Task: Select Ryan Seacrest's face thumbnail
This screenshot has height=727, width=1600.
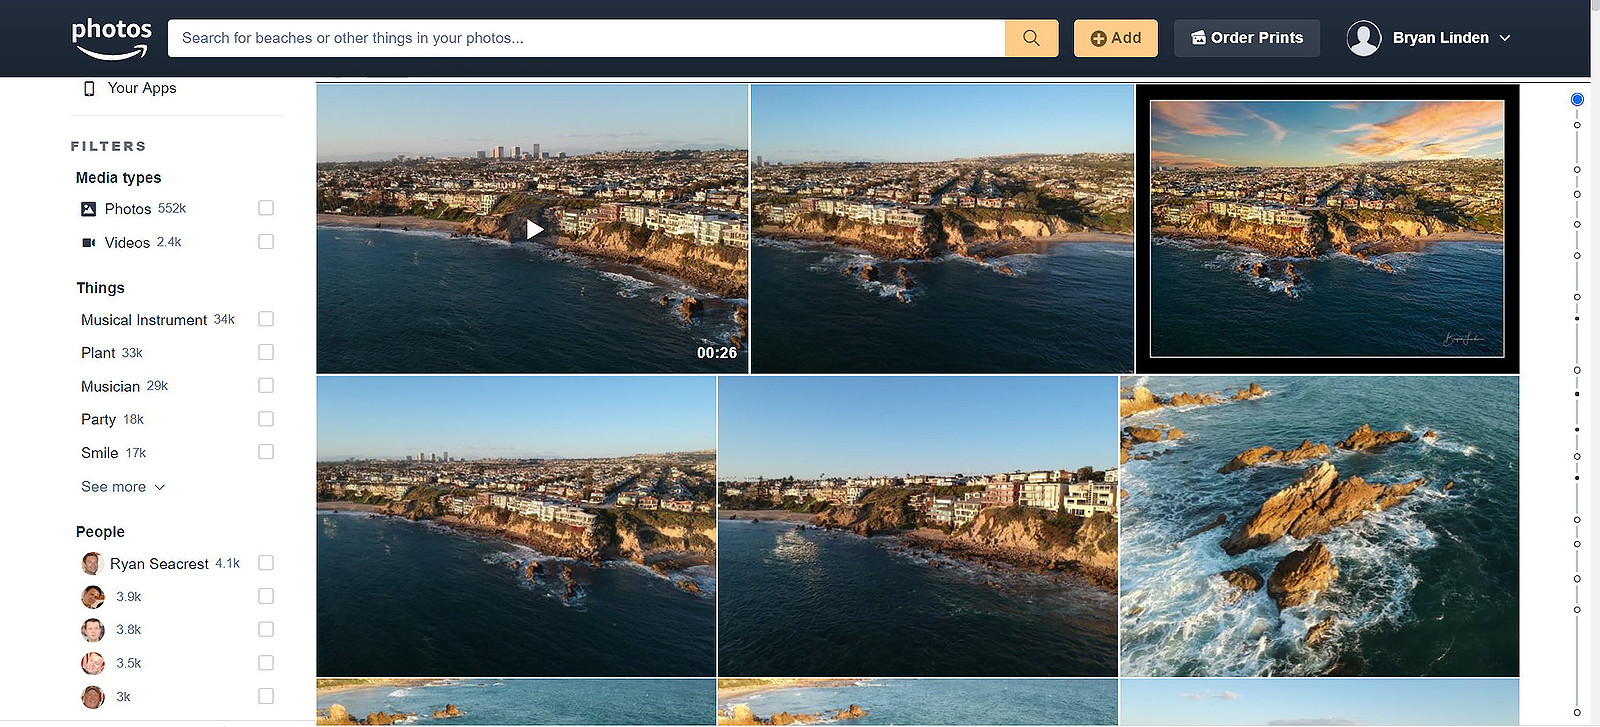Action: click(92, 564)
